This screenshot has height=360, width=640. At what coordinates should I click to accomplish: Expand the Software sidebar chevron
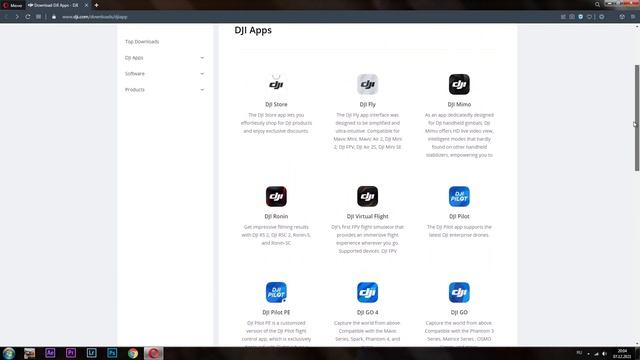(202, 73)
